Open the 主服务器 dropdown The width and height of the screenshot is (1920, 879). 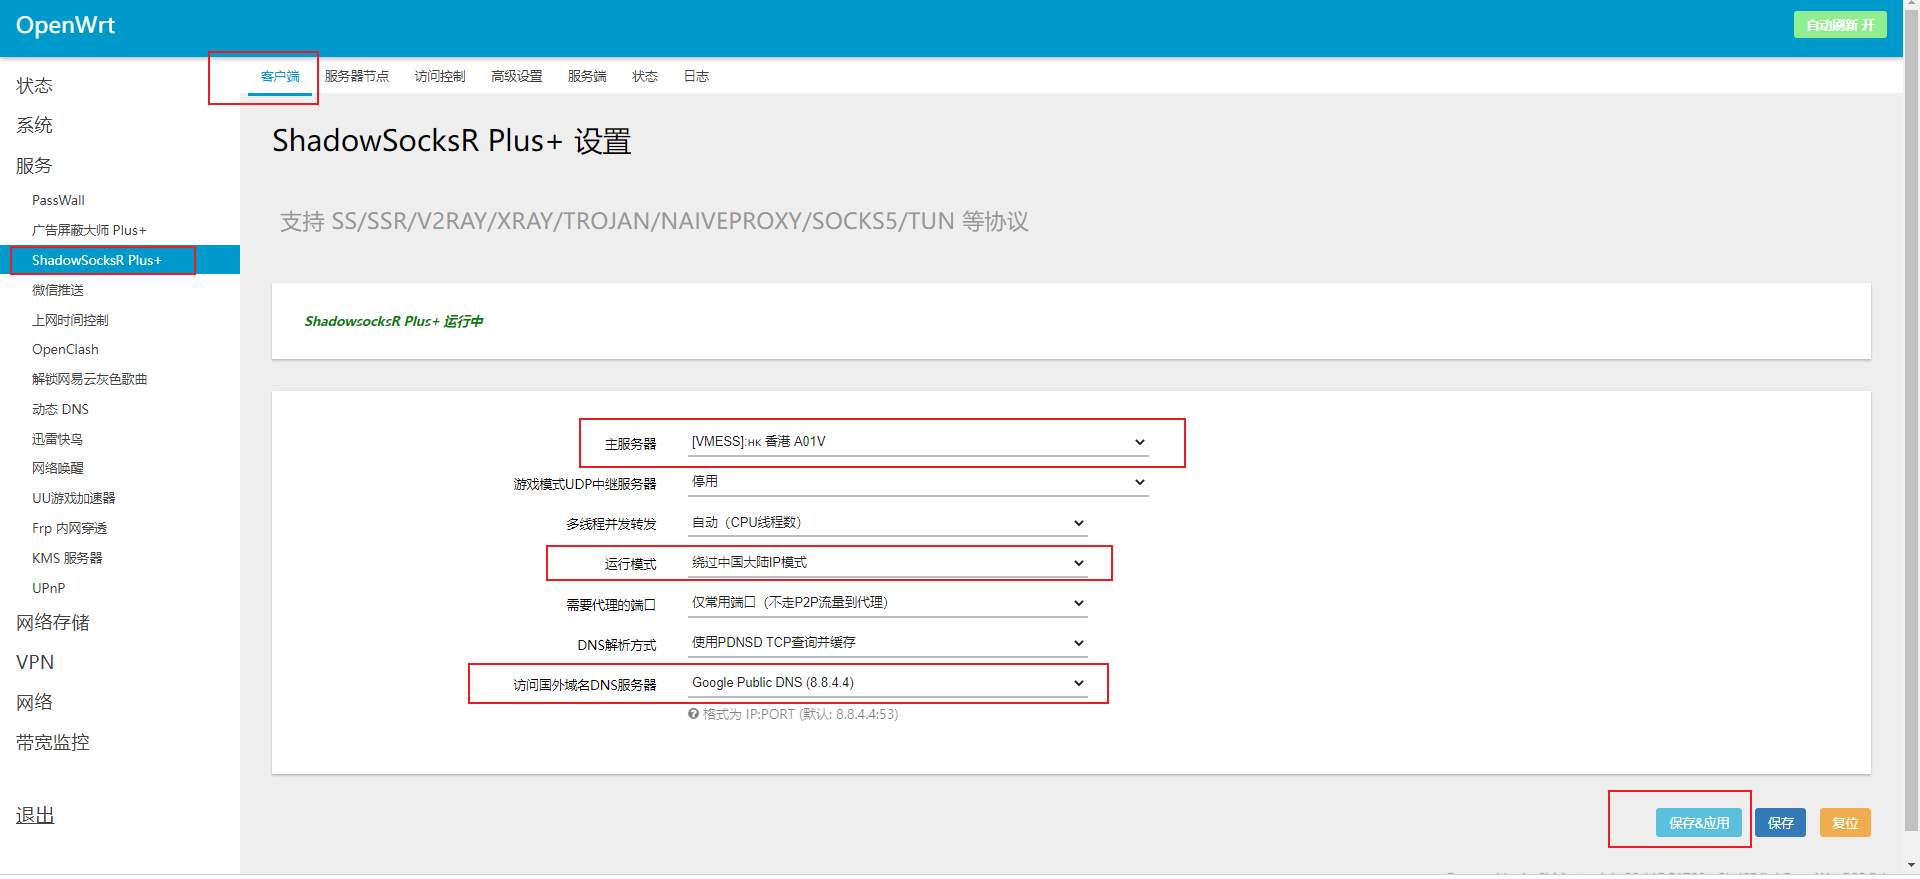(x=918, y=442)
